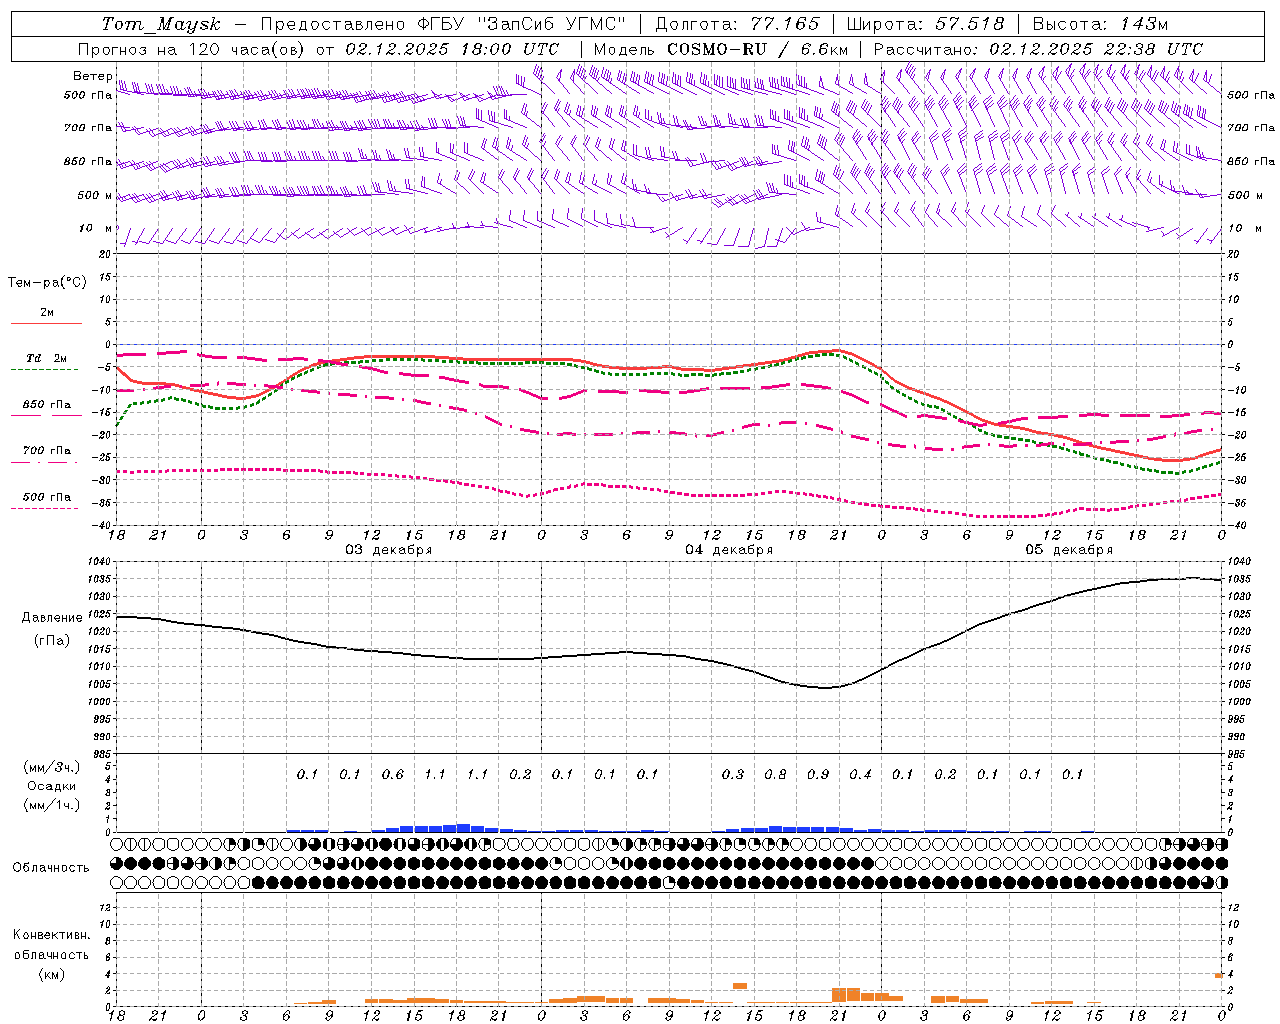Select the date label 03 декабря
The width and height of the screenshot is (1280, 1024).
click(389, 550)
